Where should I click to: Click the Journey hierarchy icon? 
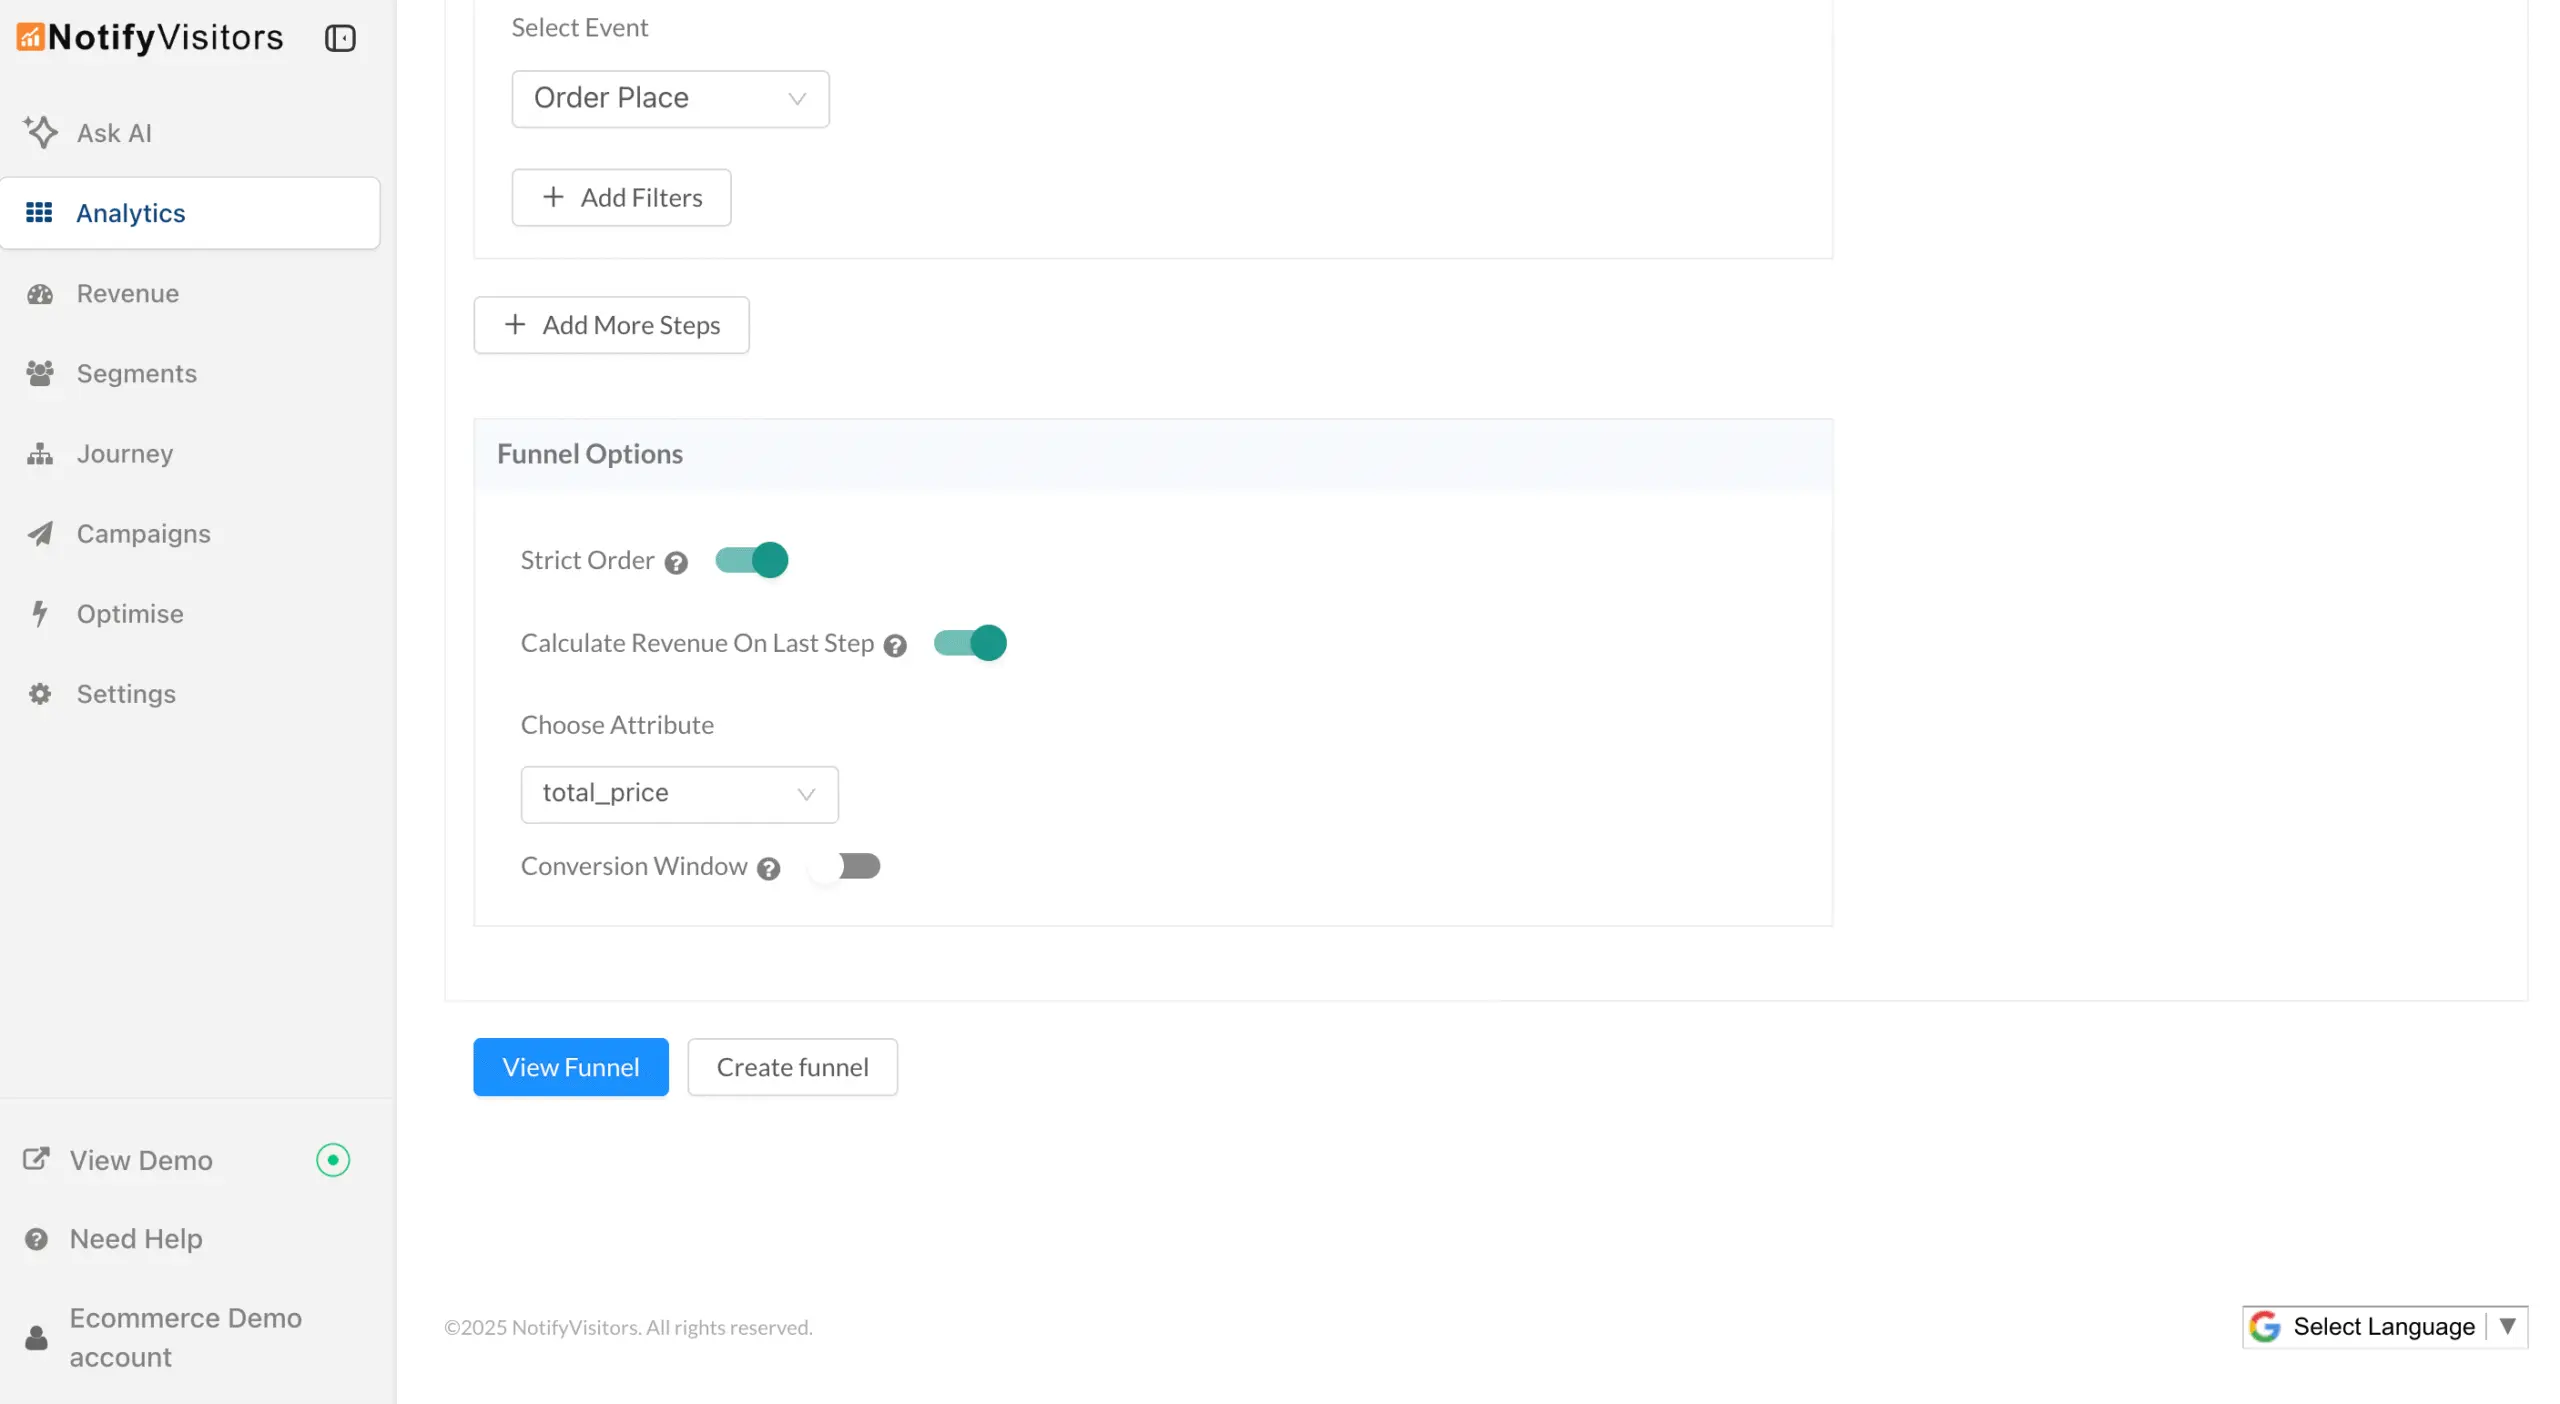[x=40, y=454]
